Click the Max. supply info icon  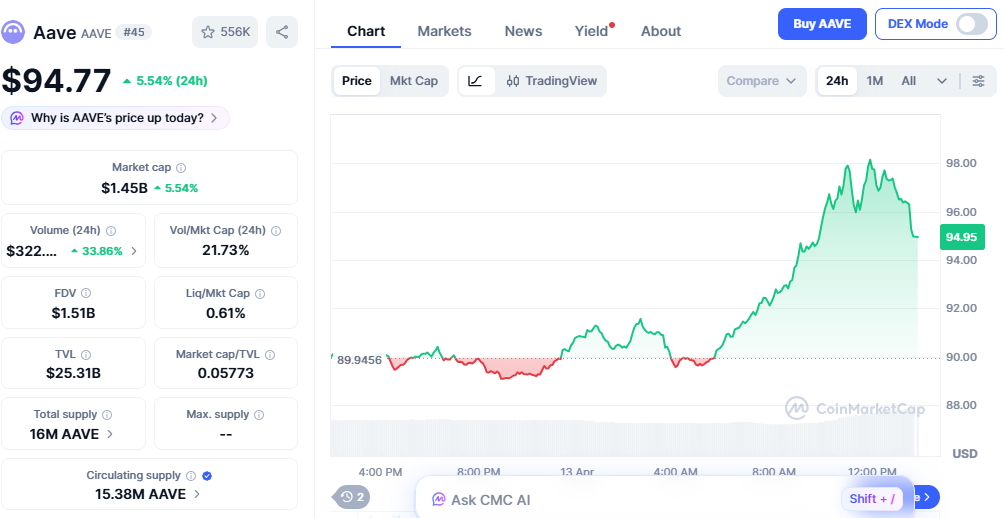coord(259,415)
